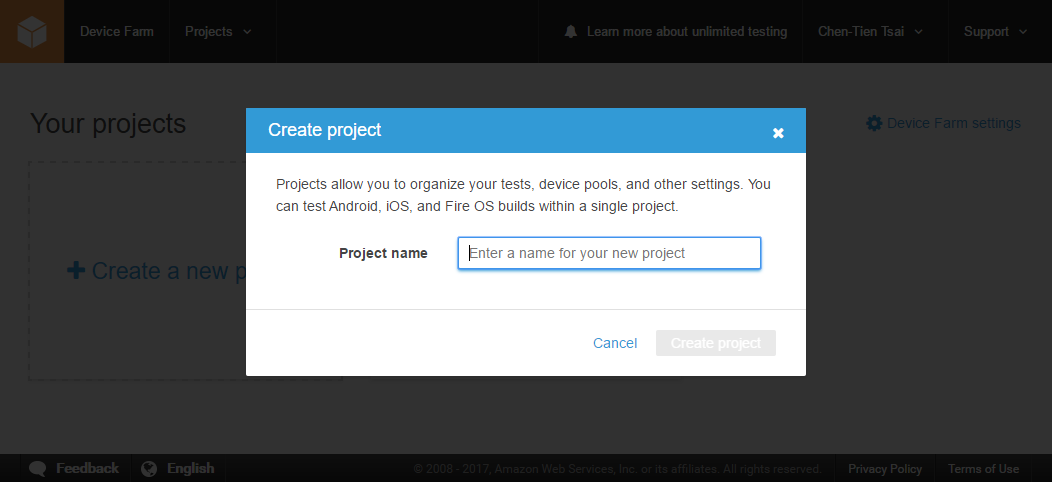Open the Terms of Use link
The image size is (1052, 482).
point(983,468)
